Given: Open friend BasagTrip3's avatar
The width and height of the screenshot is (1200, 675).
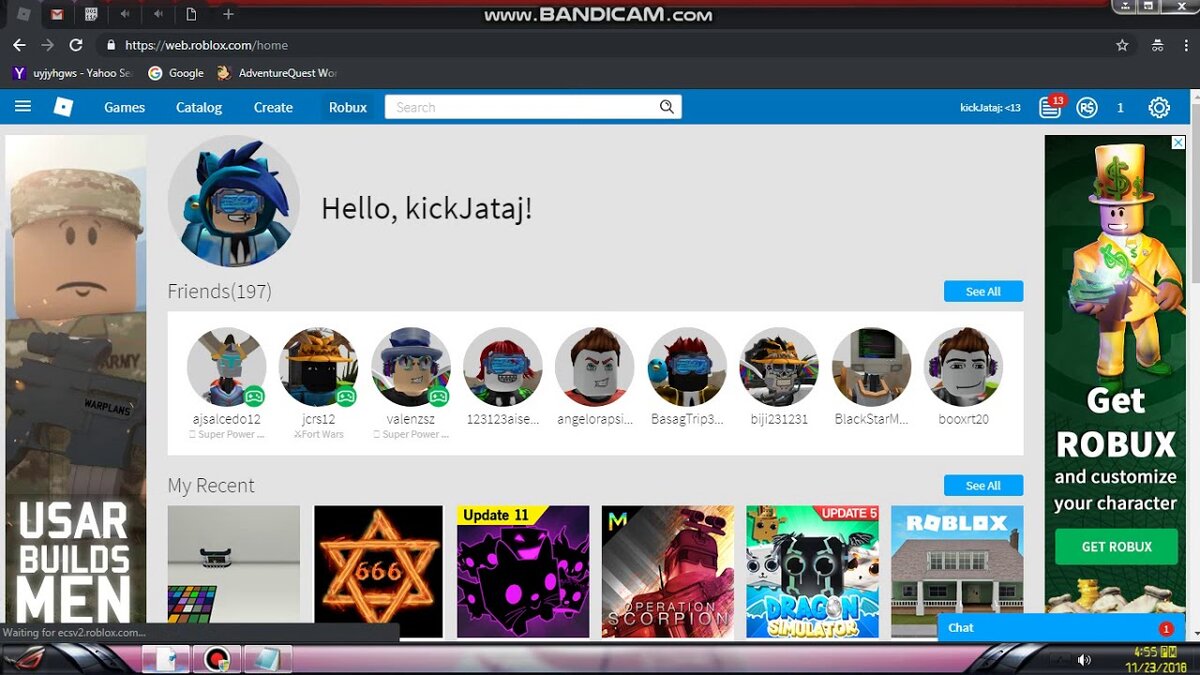Looking at the screenshot, I should click(x=687, y=367).
